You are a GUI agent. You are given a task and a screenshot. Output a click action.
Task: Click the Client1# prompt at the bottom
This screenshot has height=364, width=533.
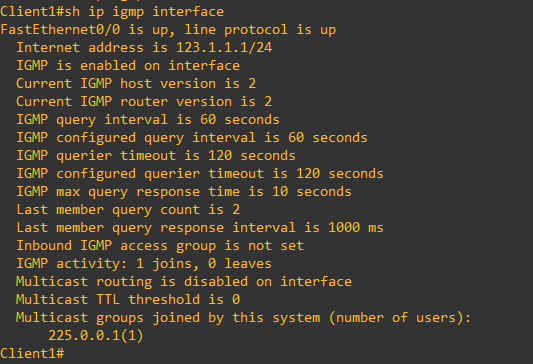pyautogui.click(x=32, y=353)
